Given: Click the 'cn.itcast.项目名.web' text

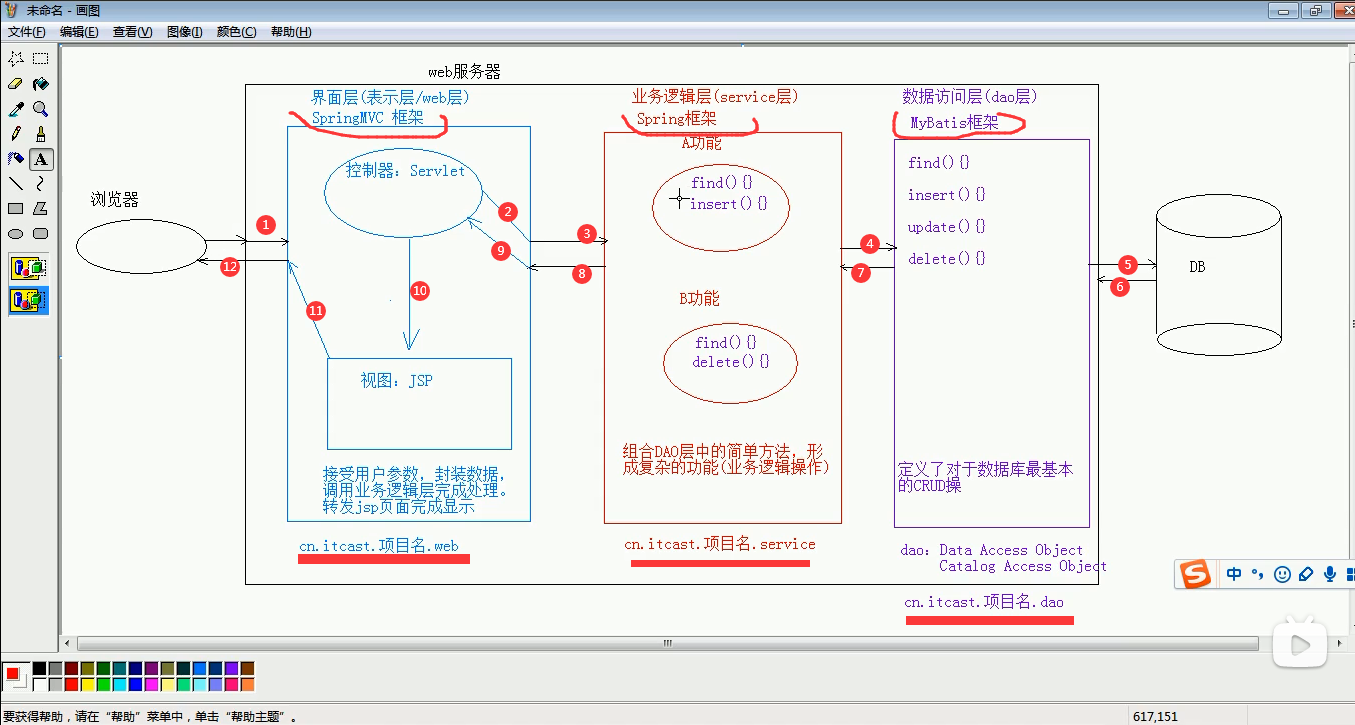Looking at the screenshot, I should [379, 547].
